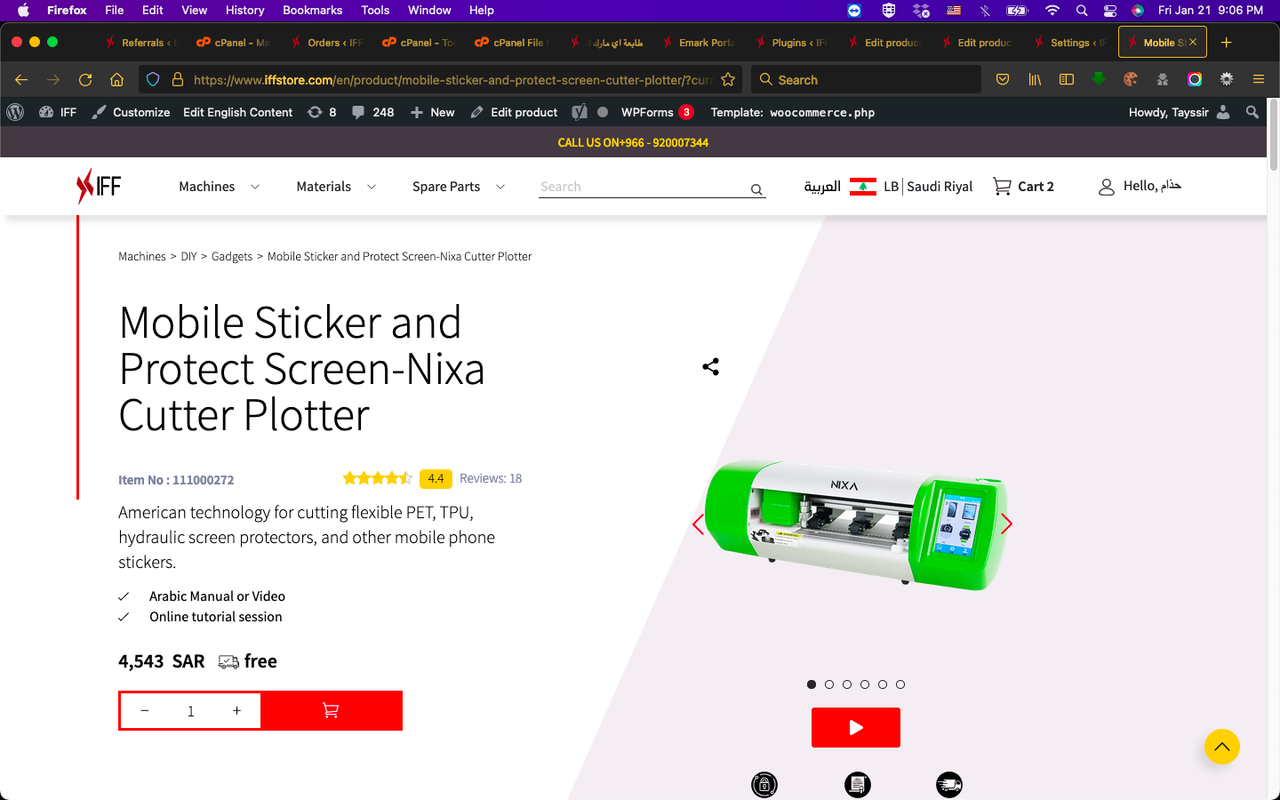Bookmark this page with the star icon
The height and width of the screenshot is (800, 1280).
pyautogui.click(x=728, y=79)
